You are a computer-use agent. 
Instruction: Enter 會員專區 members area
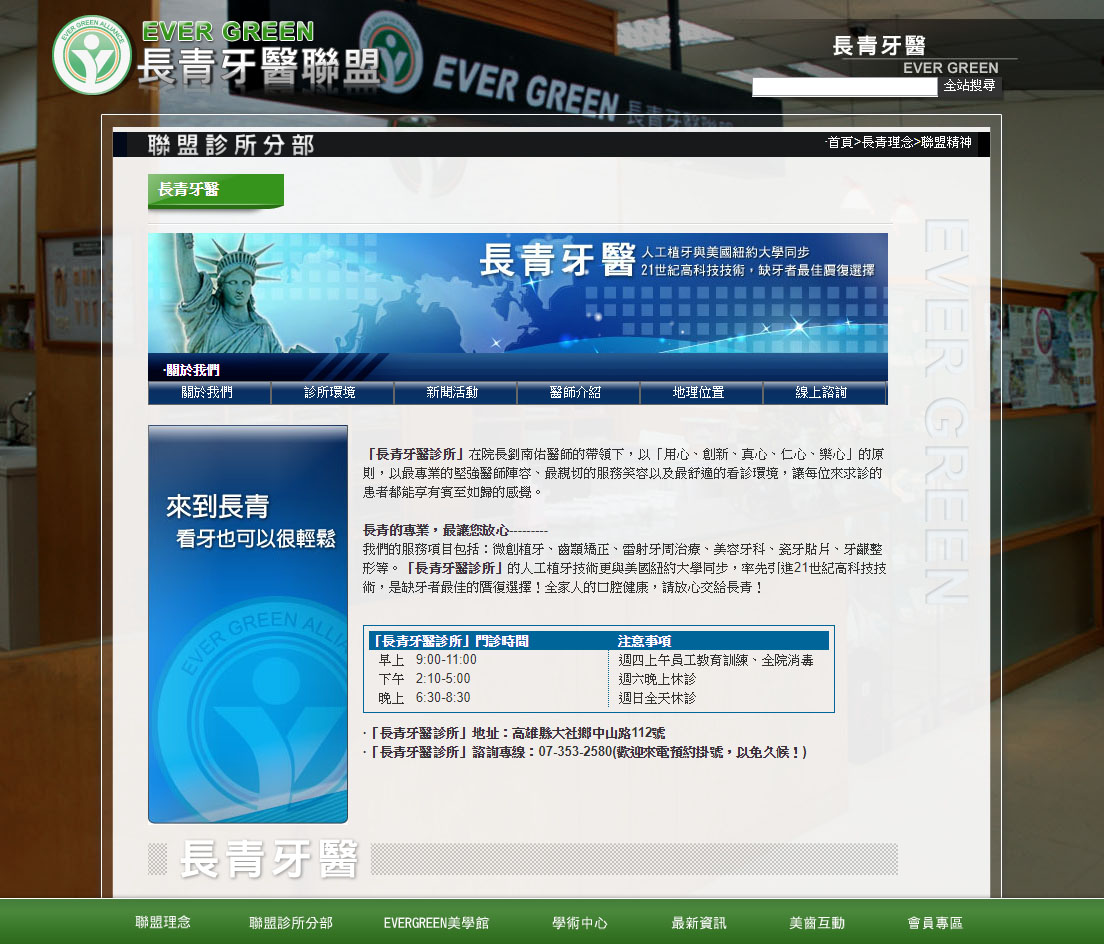(x=935, y=923)
